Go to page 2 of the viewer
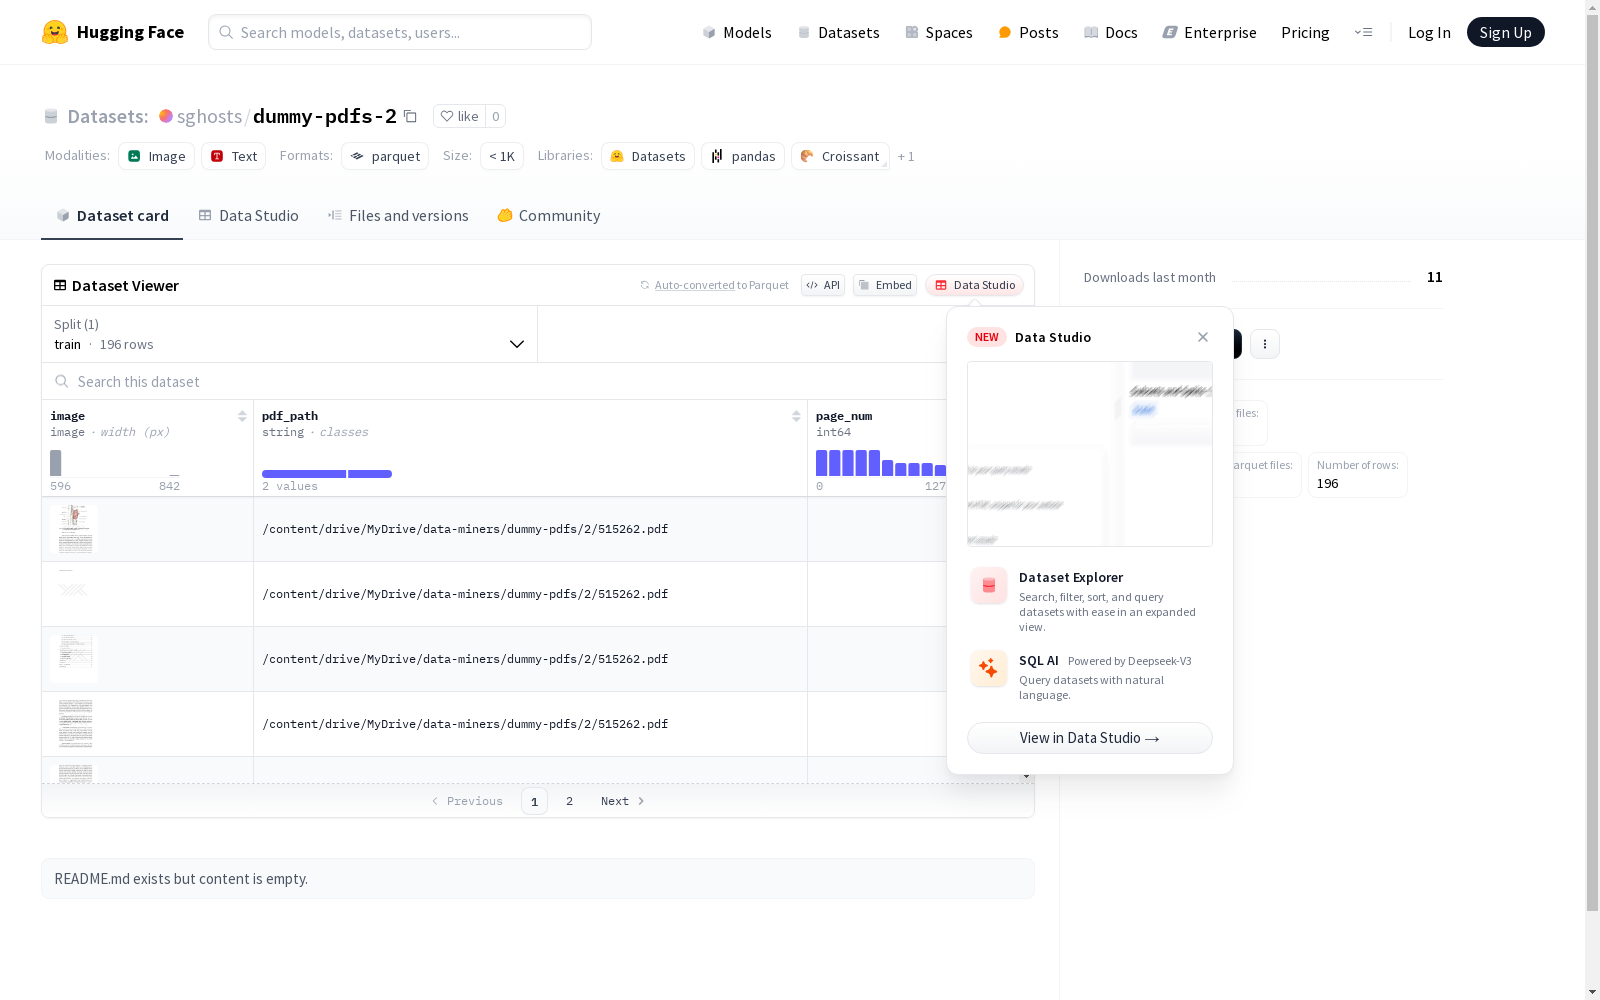Screen dimensions: 1600x1000 click(x=570, y=801)
